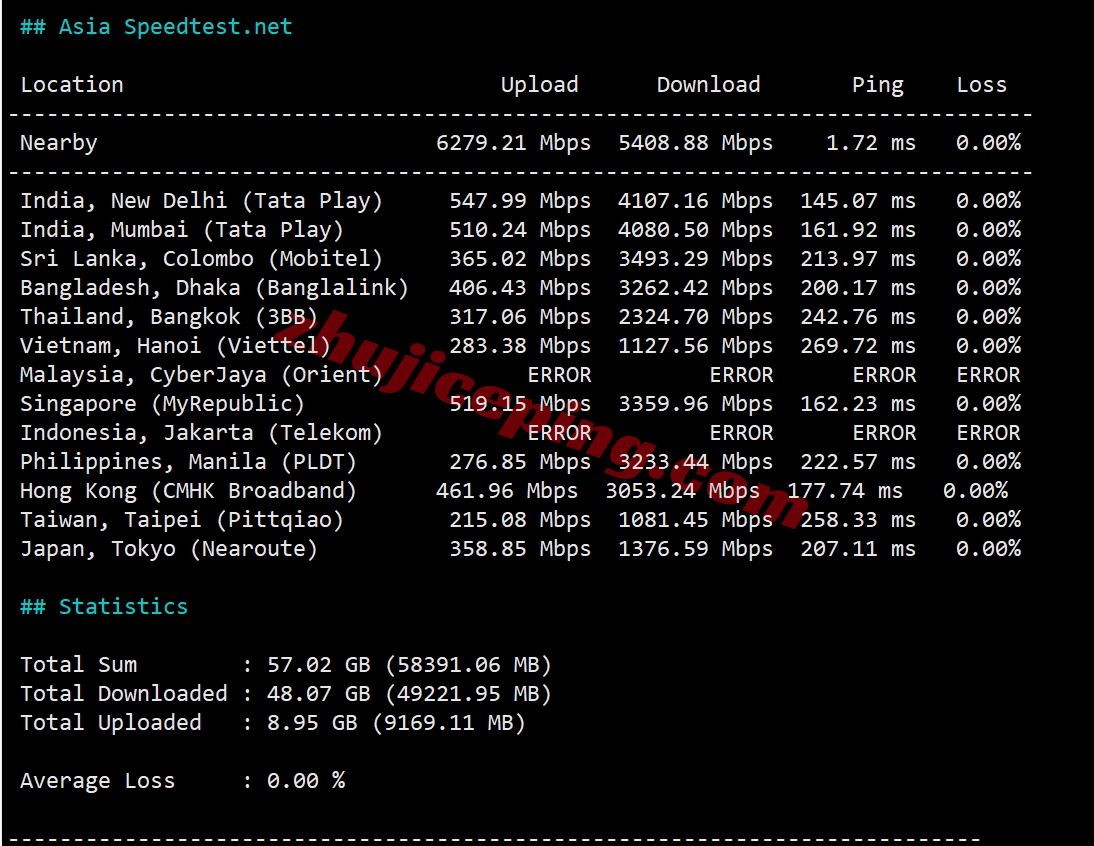Select the Sri Lanka, Colombo (Mobitel) entry
Image resolution: width=1094 pixels, height=846 pixels.
201,259
